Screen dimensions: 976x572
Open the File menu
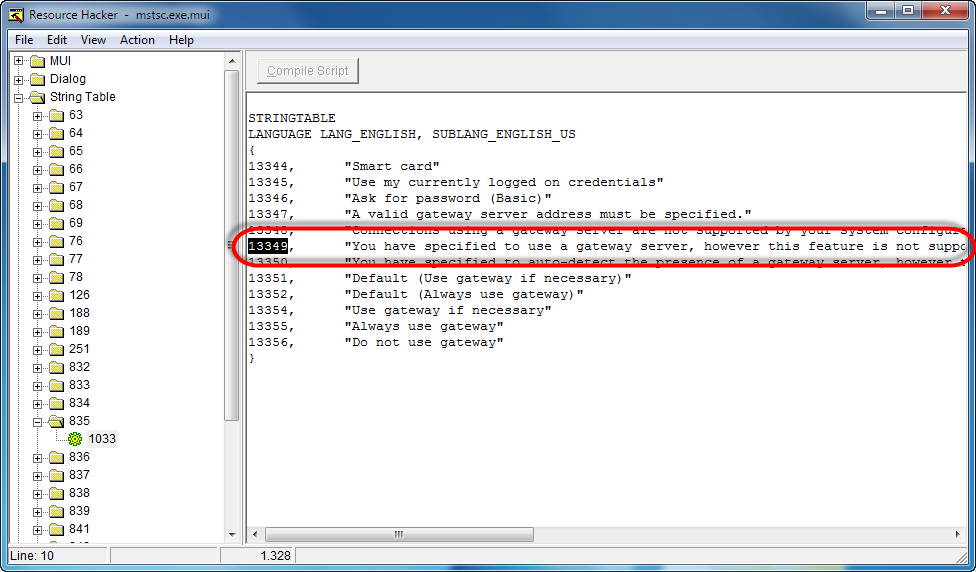(x=24, y=40)
